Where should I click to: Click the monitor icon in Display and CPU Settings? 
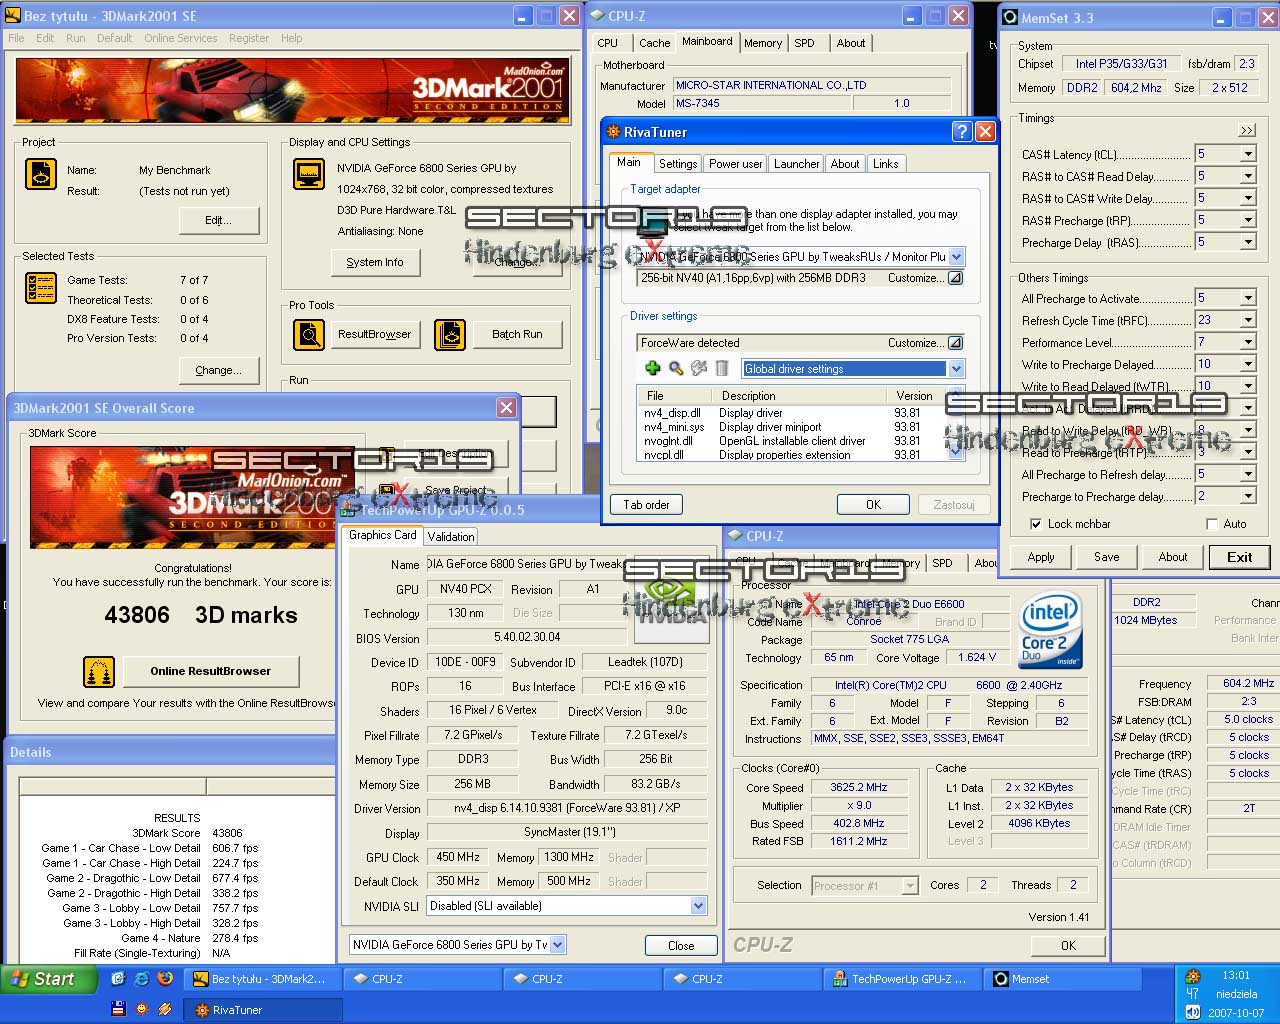coord(309,174)
